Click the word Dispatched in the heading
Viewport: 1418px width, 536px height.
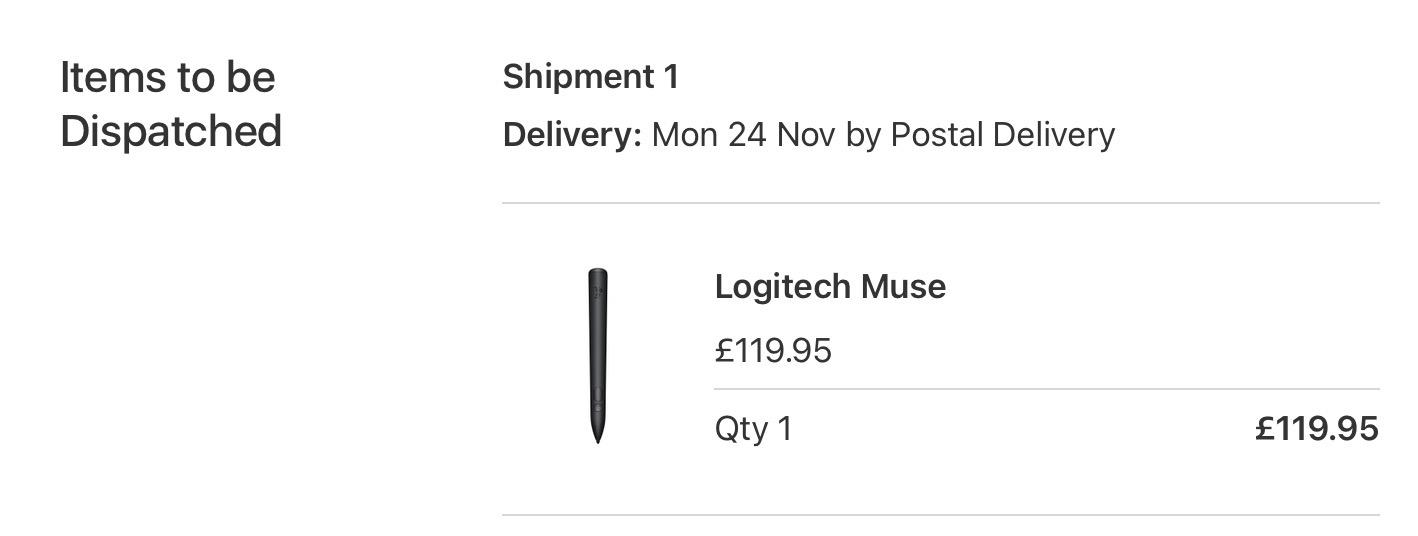coord(170,132)
